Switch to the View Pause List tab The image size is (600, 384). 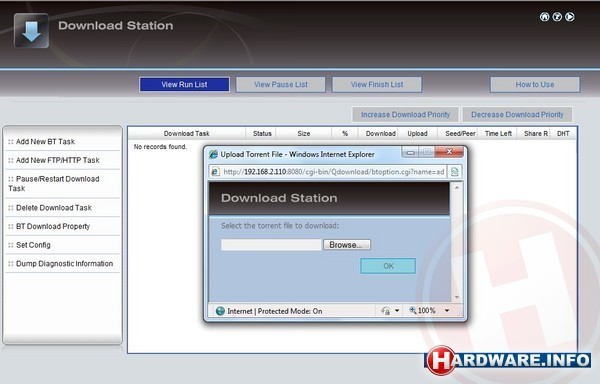pyautogui.click(x=280, y=85)
